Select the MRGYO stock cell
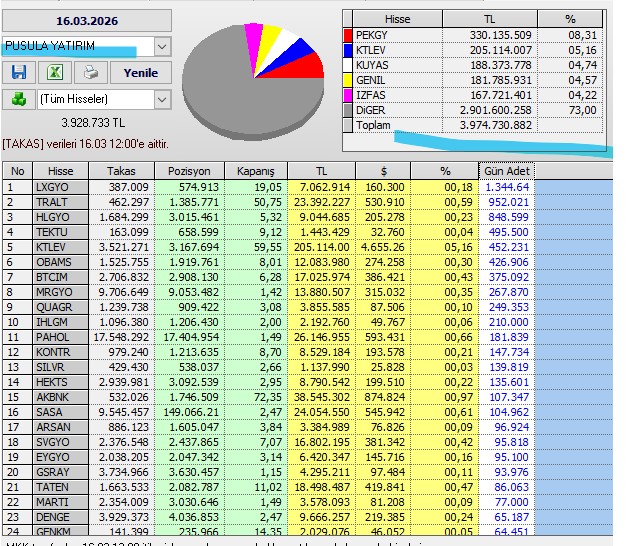 point(61,292)
